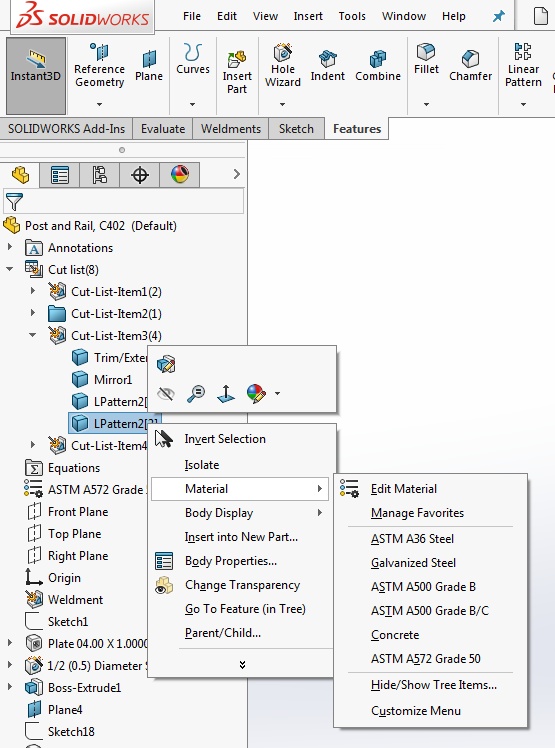Open the PropertyManager tab
Image resolution: width=555 pixels, height=748 pixels.
(x=60, y=175)
